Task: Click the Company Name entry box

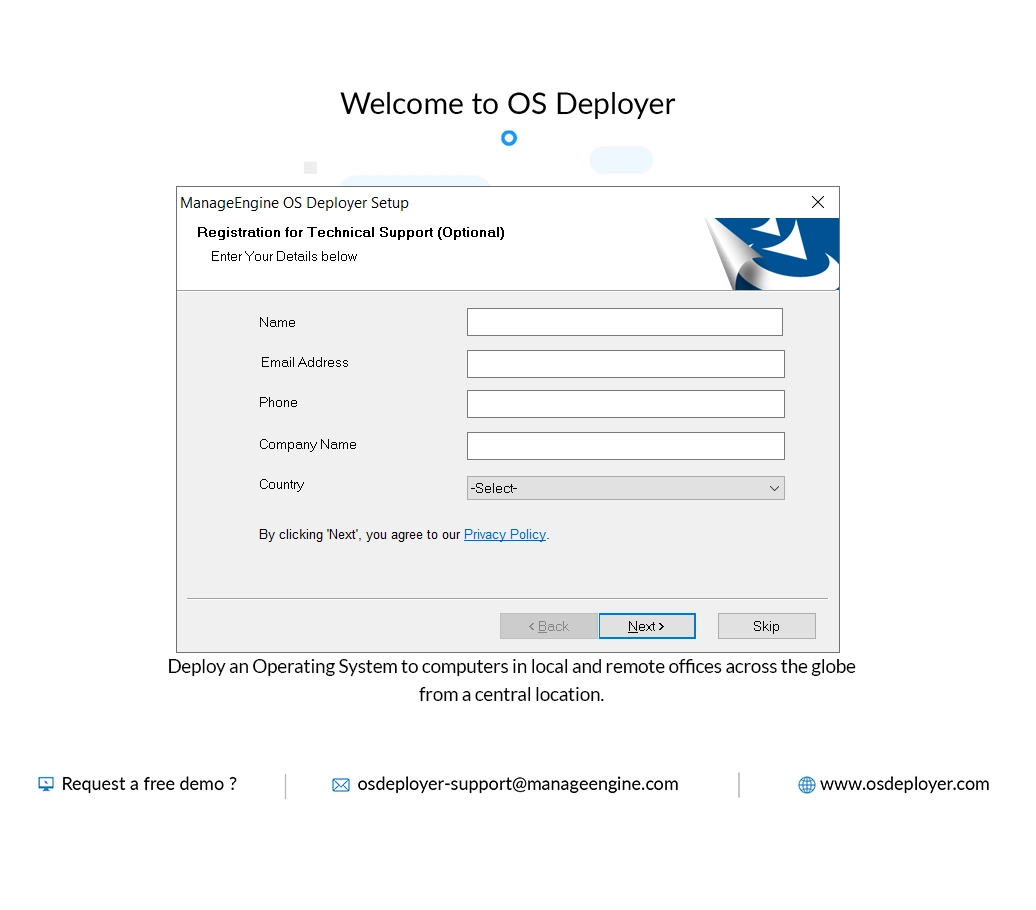Action: pos(625,445)
